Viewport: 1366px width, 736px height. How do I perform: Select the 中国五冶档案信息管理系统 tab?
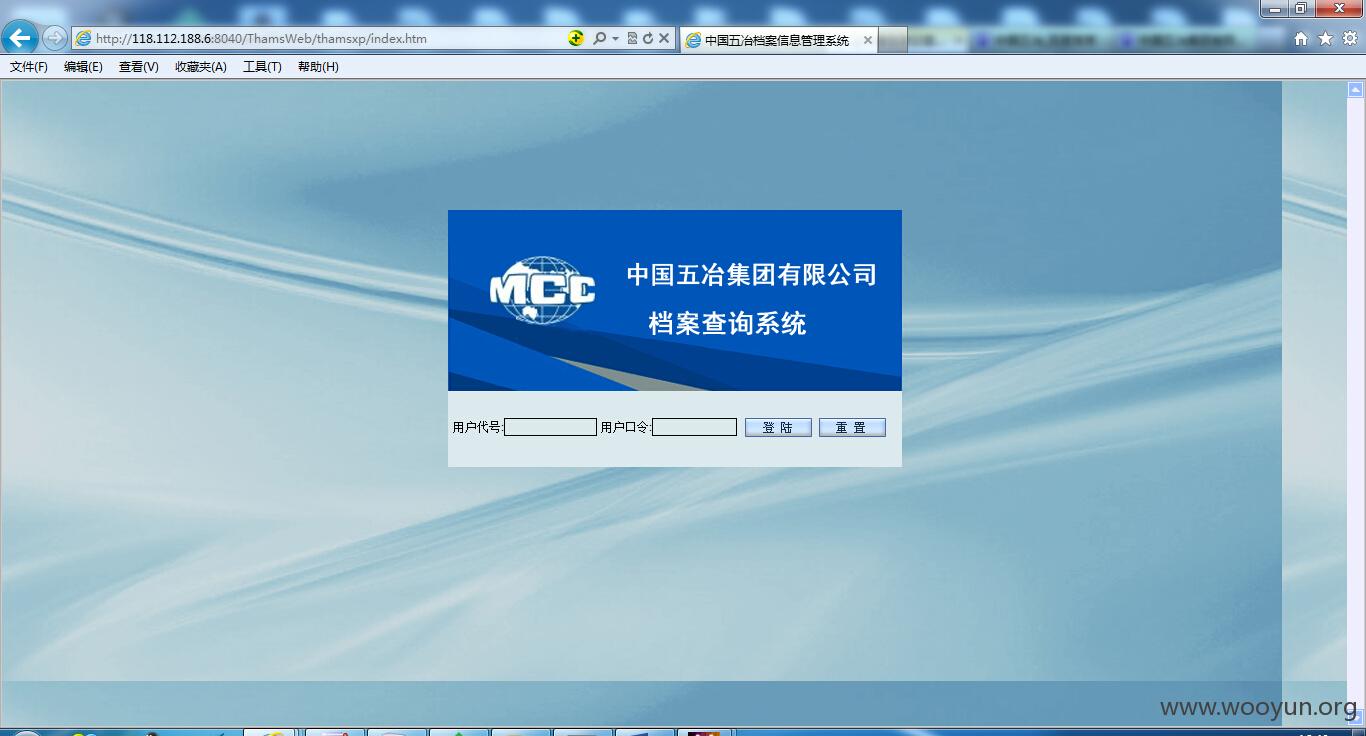pos(777,40)
